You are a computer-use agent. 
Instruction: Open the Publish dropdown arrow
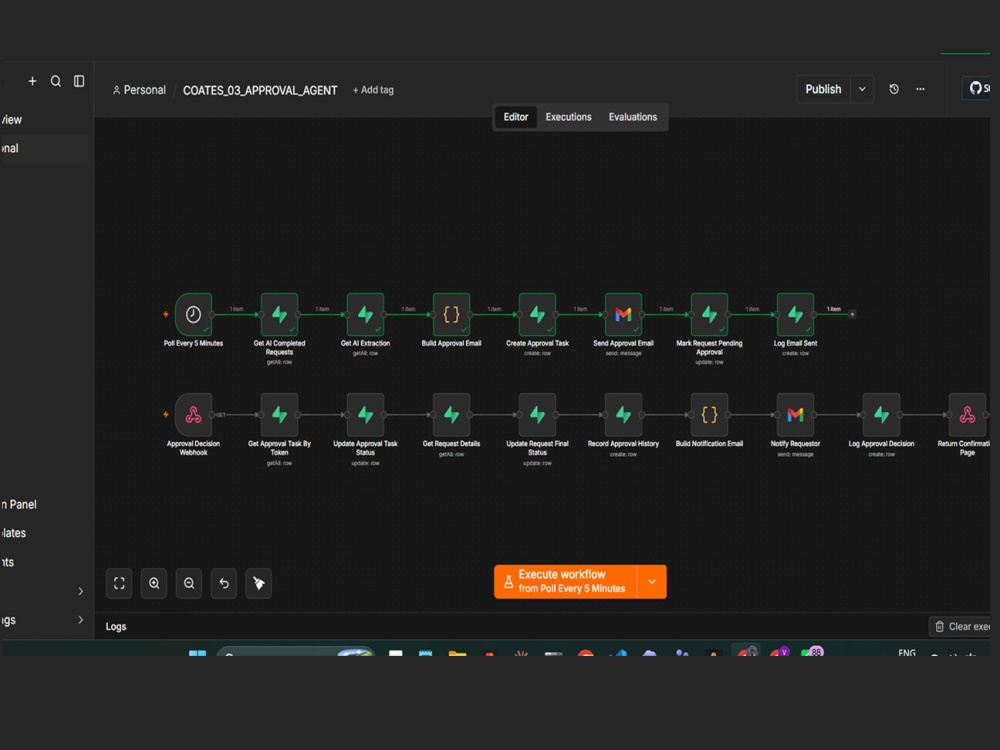pyautogui.click(x=862, y=89)
